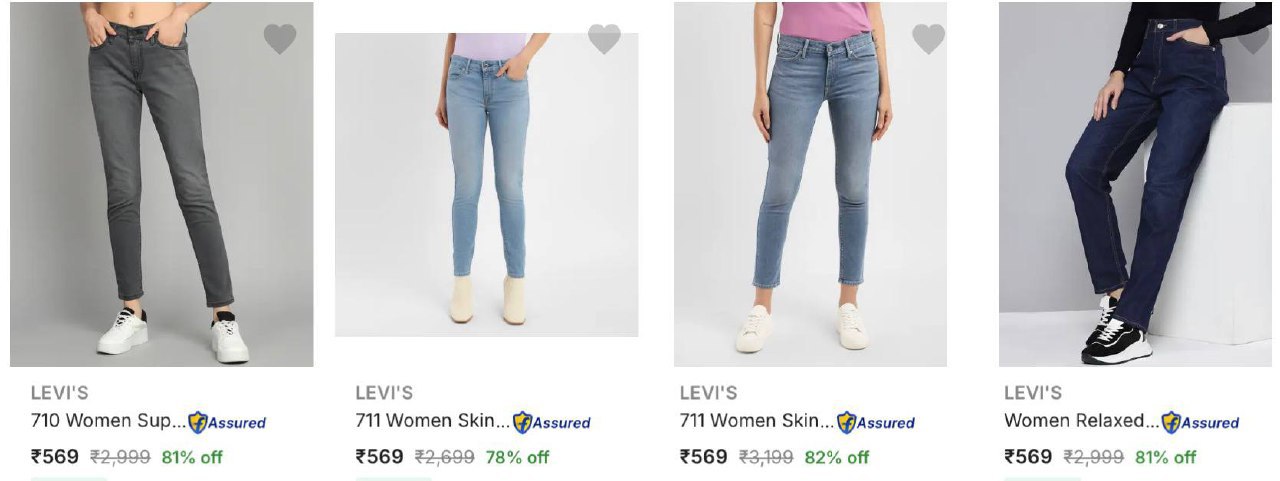Click the 82% off discount label

836,457
